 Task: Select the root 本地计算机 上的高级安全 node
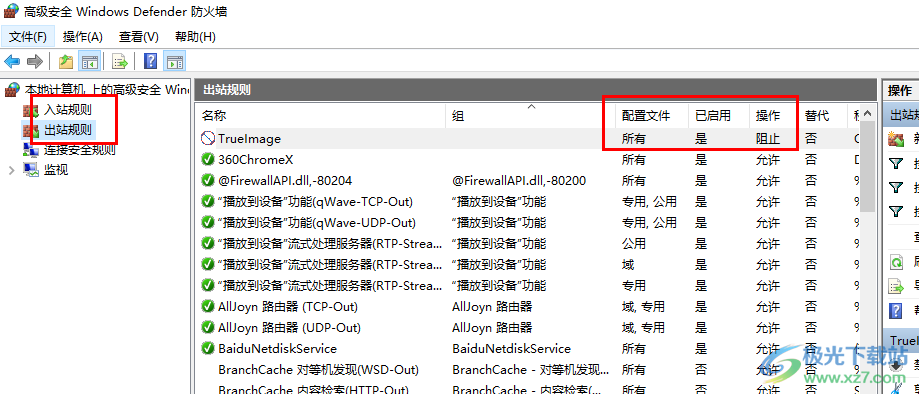point(107,90)
